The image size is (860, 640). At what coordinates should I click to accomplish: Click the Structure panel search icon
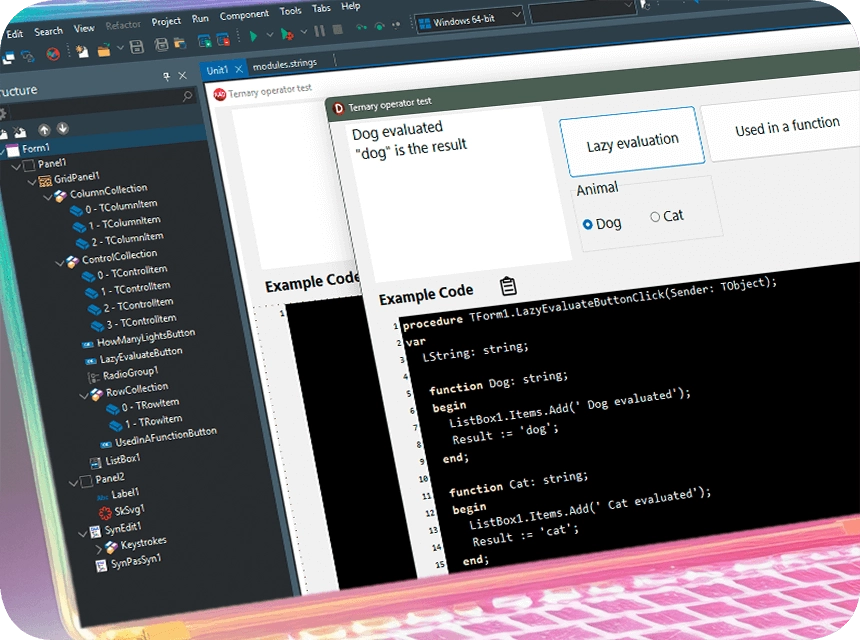(187, 97)
